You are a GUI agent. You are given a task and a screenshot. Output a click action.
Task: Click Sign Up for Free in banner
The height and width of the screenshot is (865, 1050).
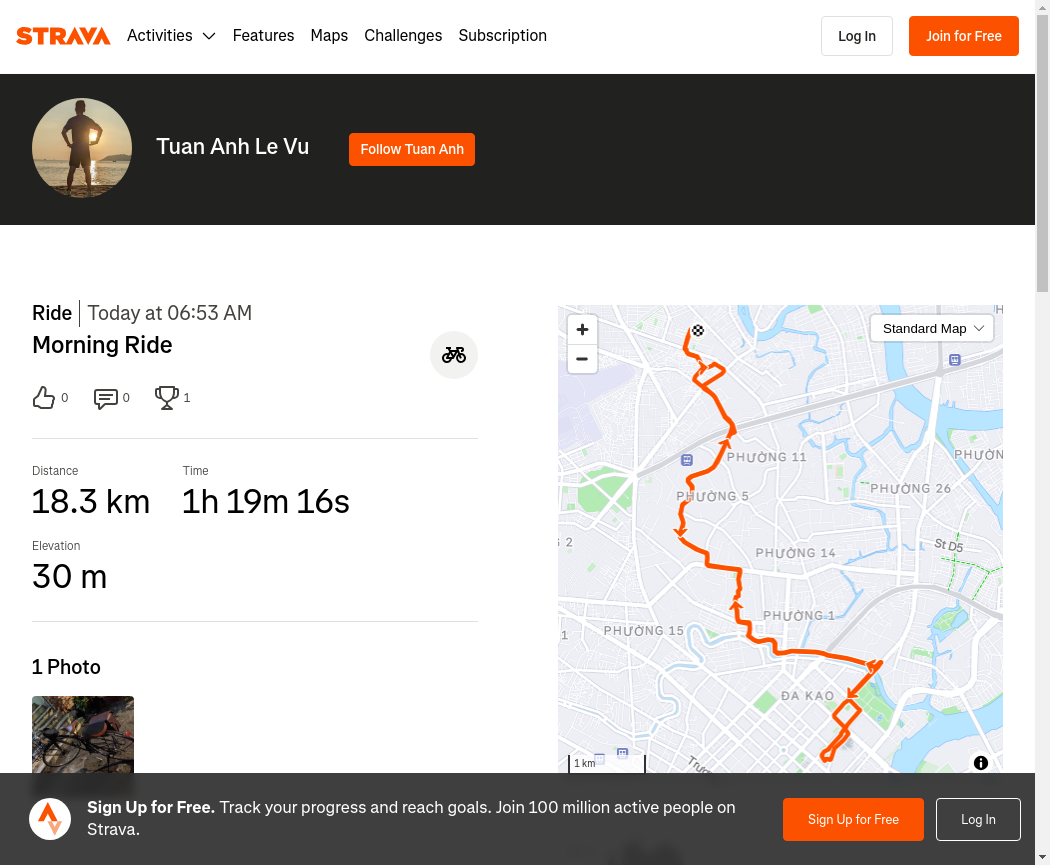(x=853, y=819)
